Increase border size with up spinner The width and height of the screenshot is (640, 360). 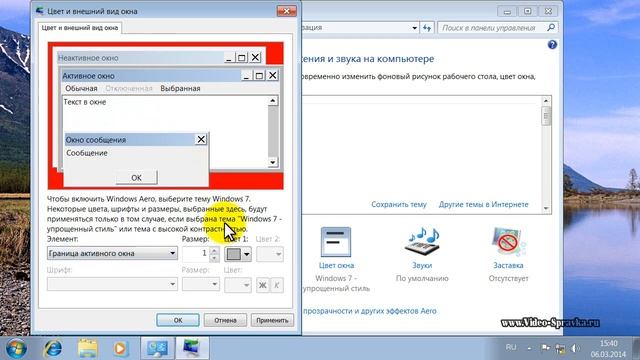[x=214, y=251]
